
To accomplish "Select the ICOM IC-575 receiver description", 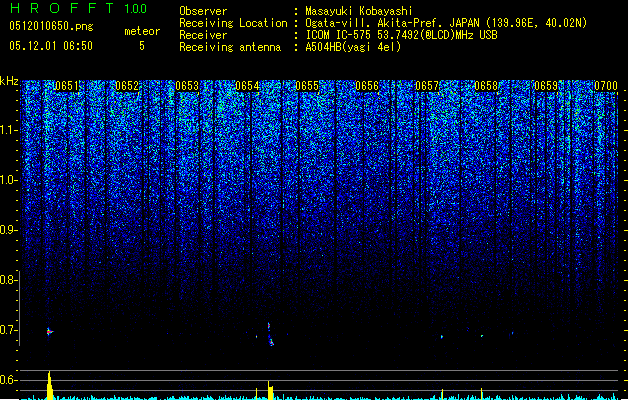I will click(x=401, y=35).
